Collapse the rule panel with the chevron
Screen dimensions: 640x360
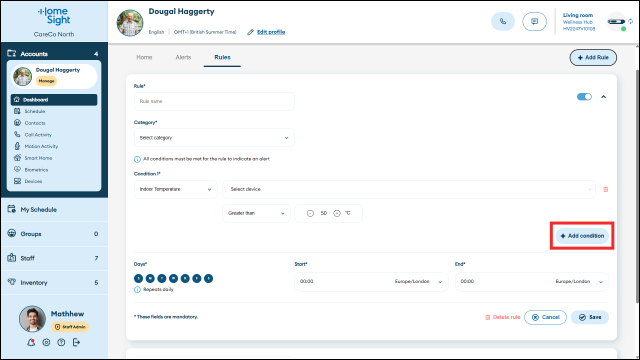coord(603,97)
